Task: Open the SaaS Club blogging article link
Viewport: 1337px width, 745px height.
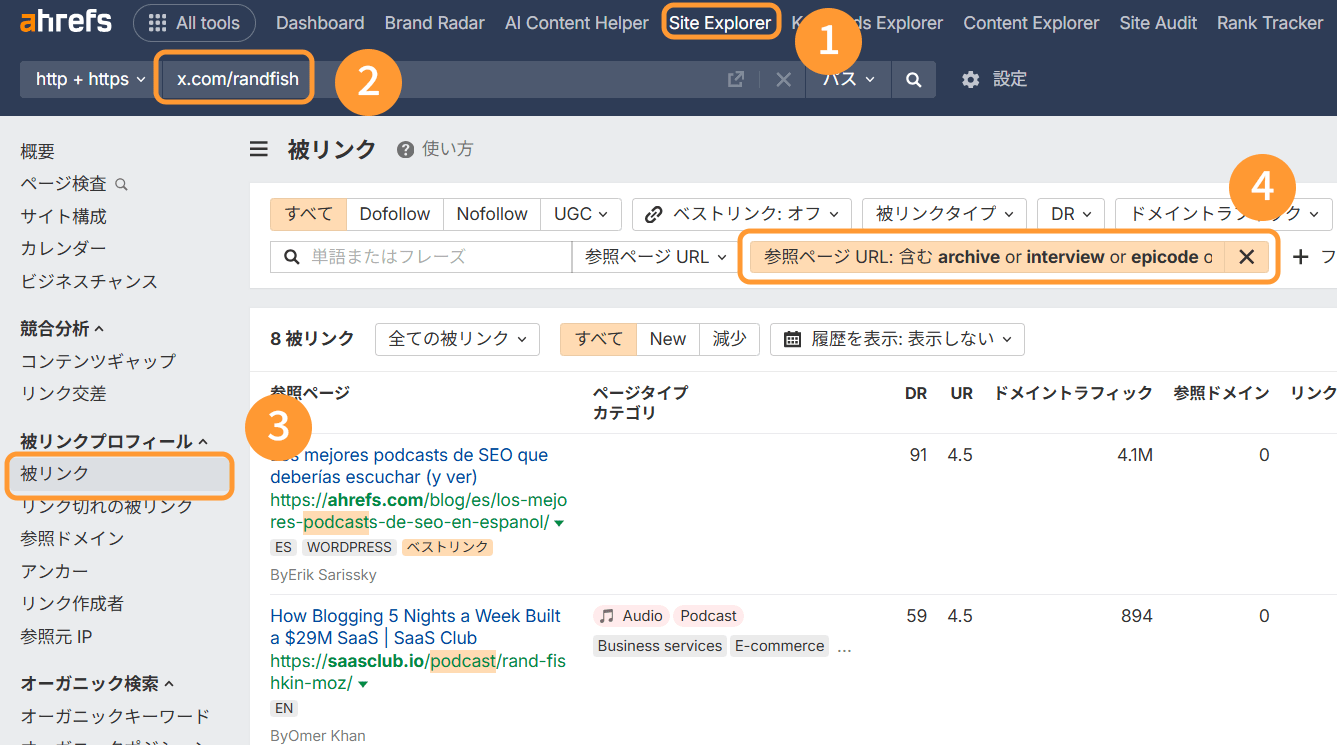Action: [x=416, y=627]
